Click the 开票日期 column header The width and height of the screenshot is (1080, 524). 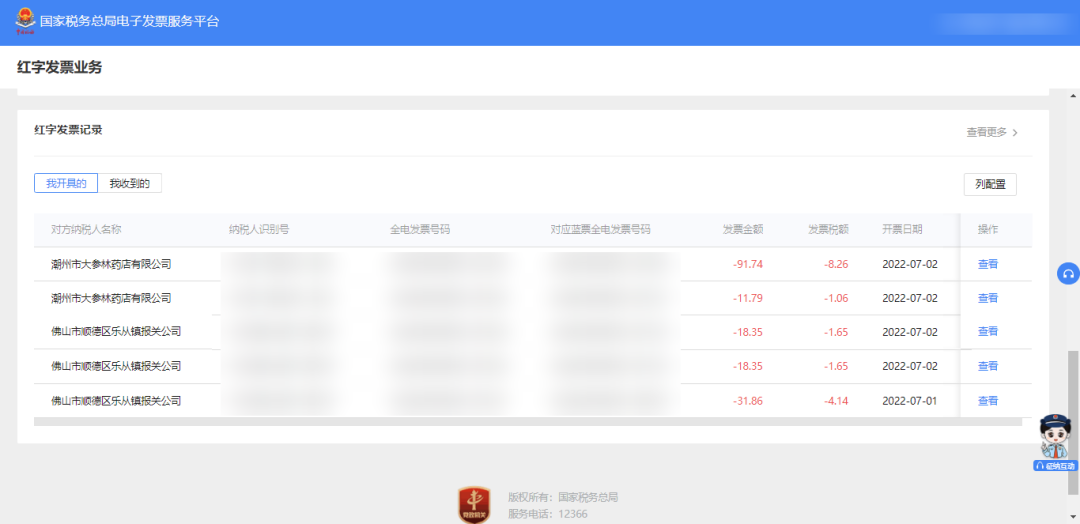(902, 229)
